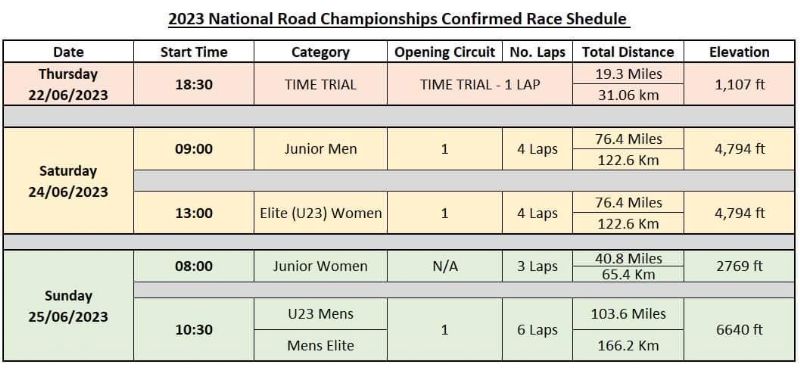800x370 pixels.
Task: Click the Junior Women category cell
Action: click(x=320, y=266)
